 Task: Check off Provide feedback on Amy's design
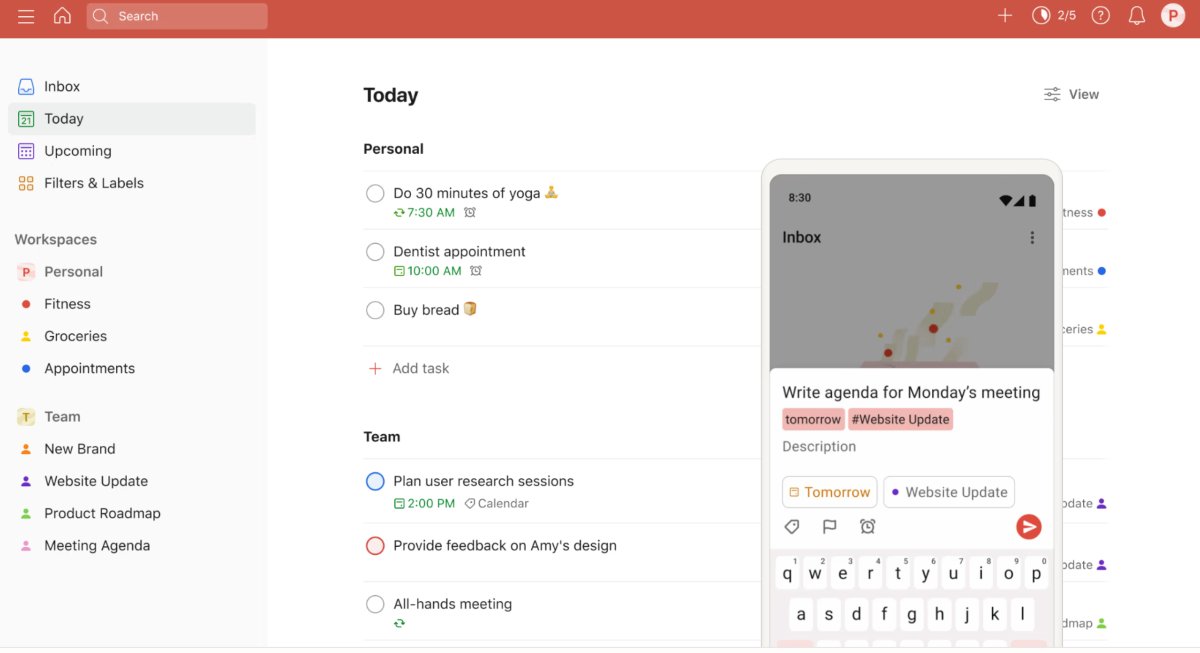[375, 545]
